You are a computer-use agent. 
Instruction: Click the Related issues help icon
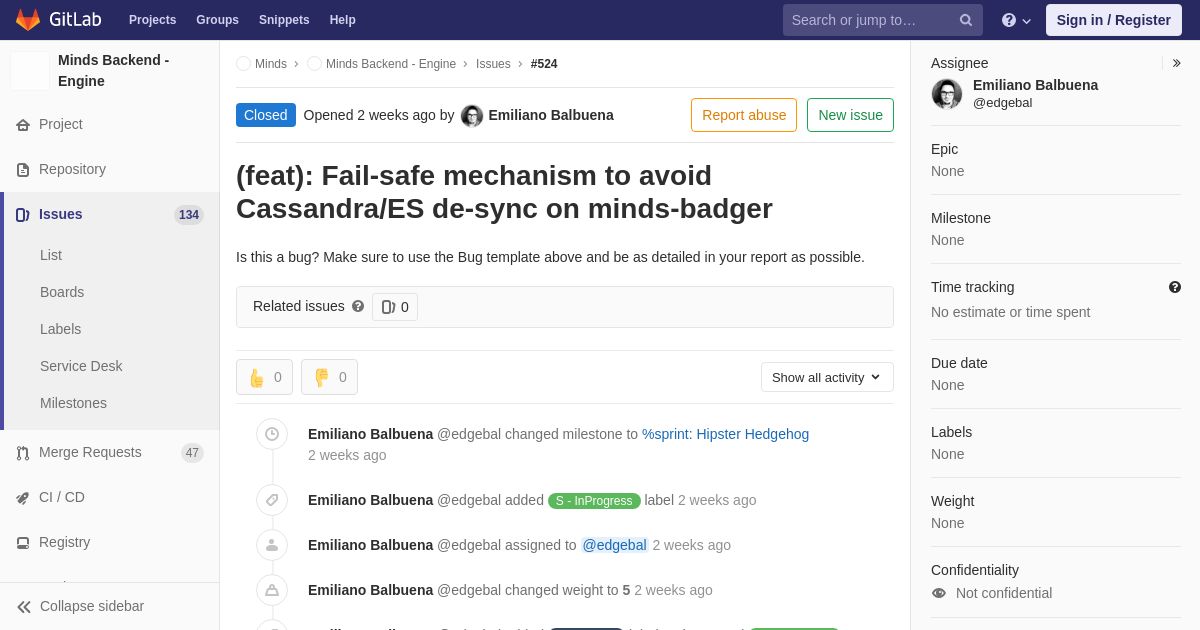click(x=358, y=306)
